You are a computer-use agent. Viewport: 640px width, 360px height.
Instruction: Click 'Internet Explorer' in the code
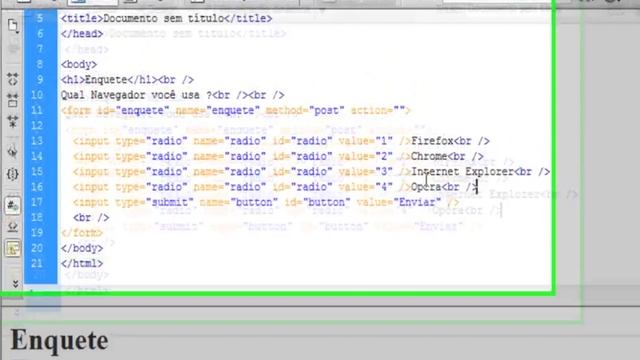[462, 171]
